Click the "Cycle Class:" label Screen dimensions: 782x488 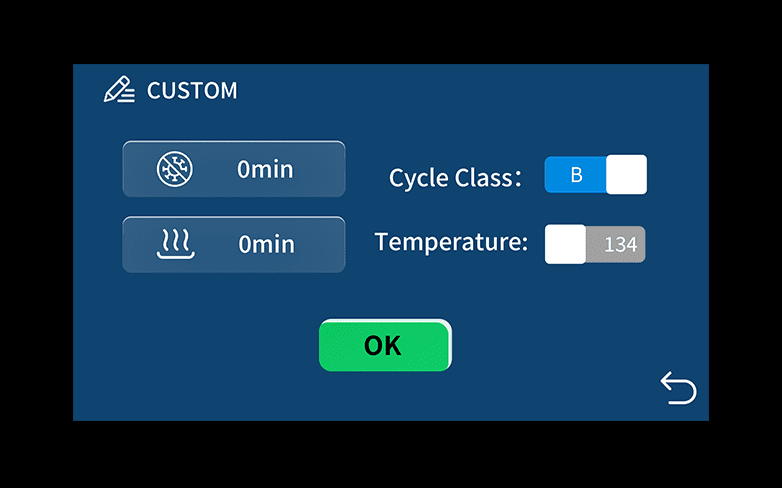(455, 178)
